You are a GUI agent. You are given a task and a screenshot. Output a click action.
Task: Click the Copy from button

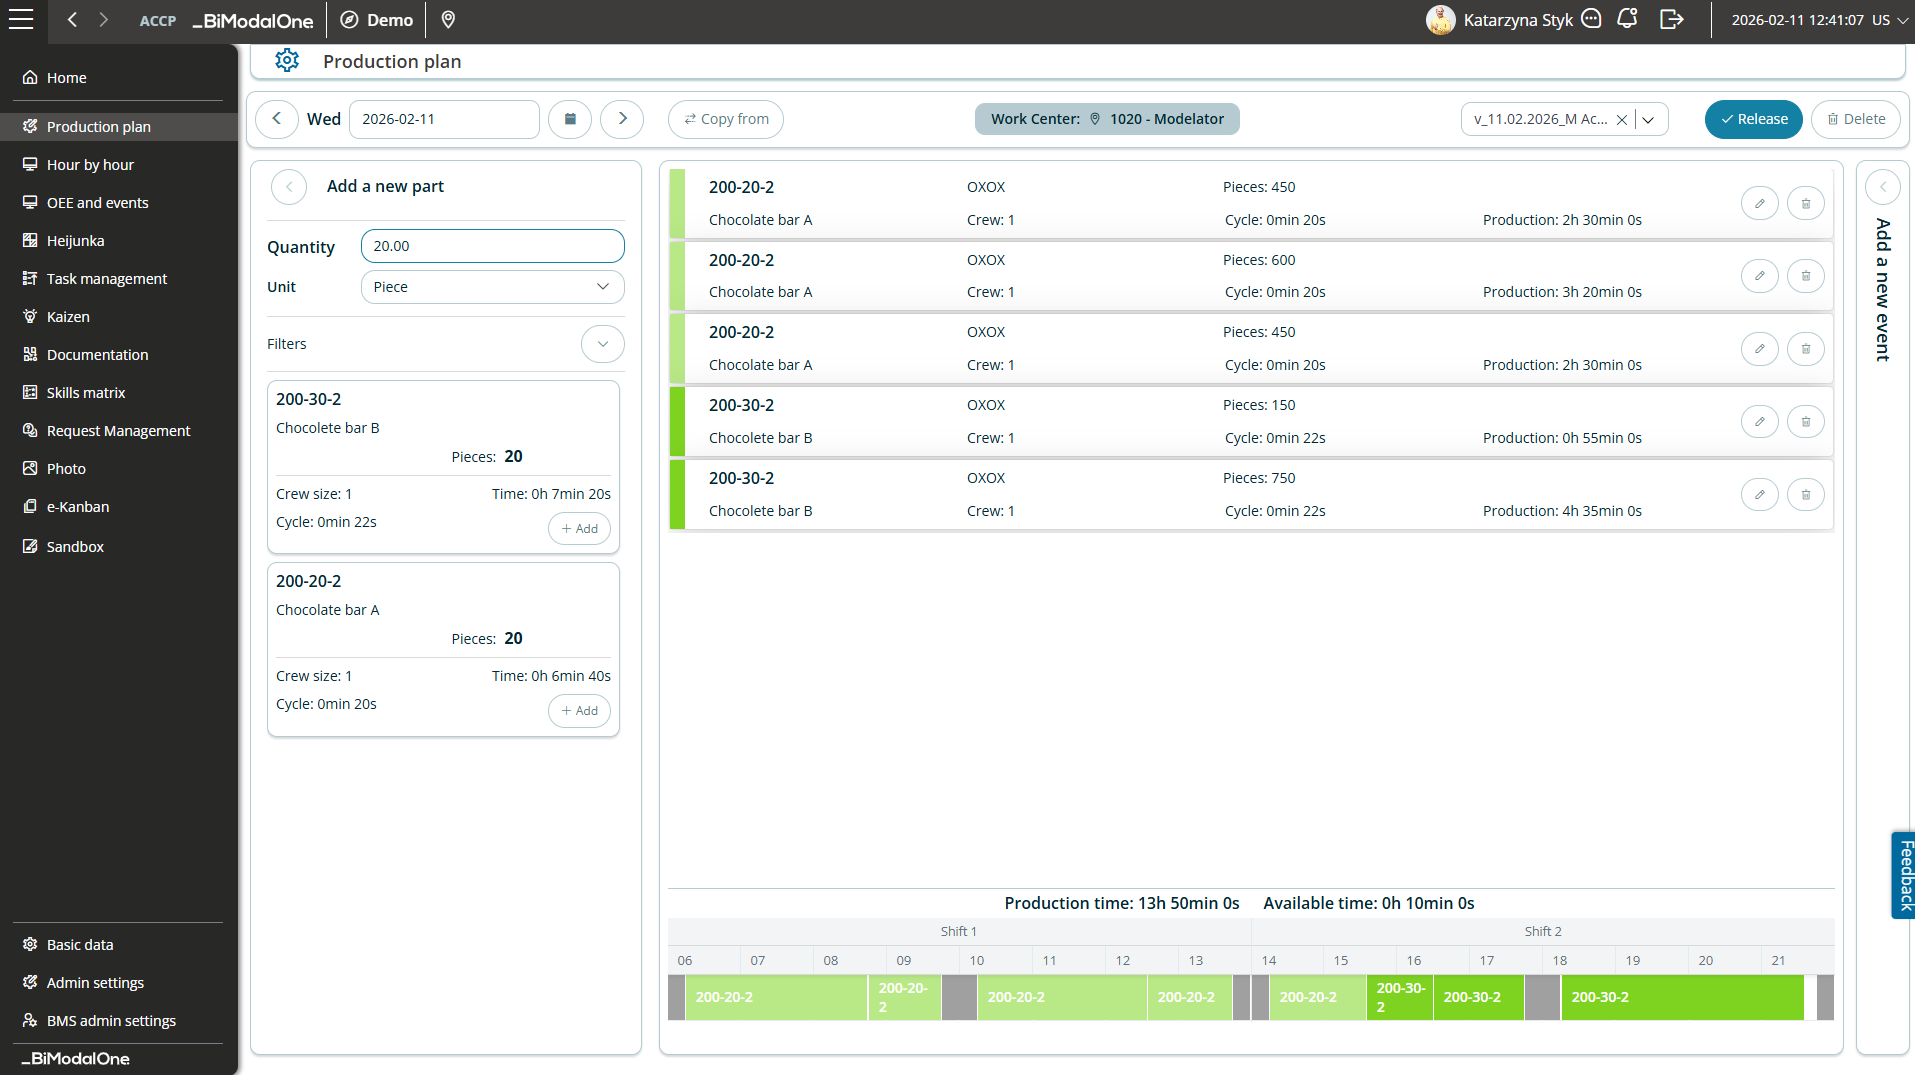point(726,119)
